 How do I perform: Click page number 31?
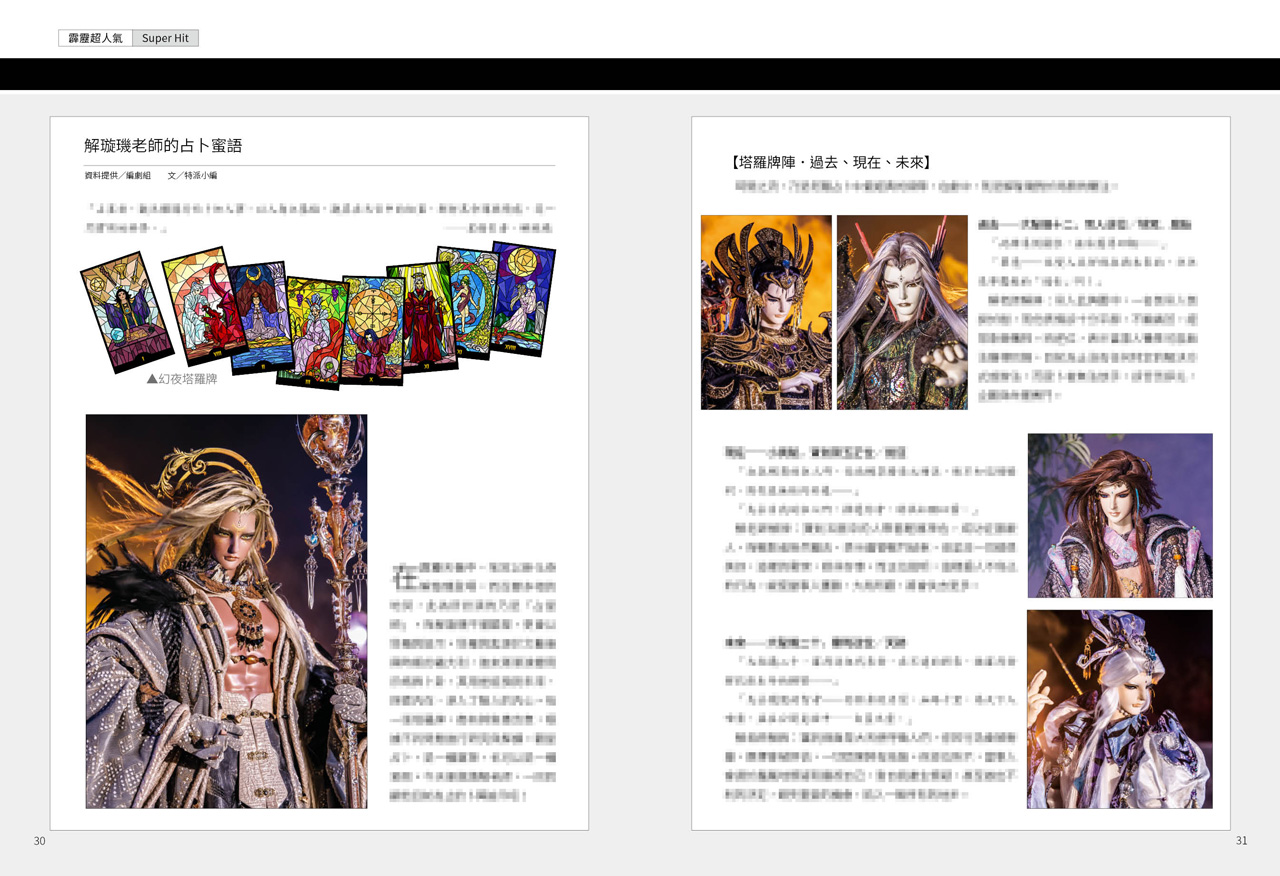(1241, 841)
